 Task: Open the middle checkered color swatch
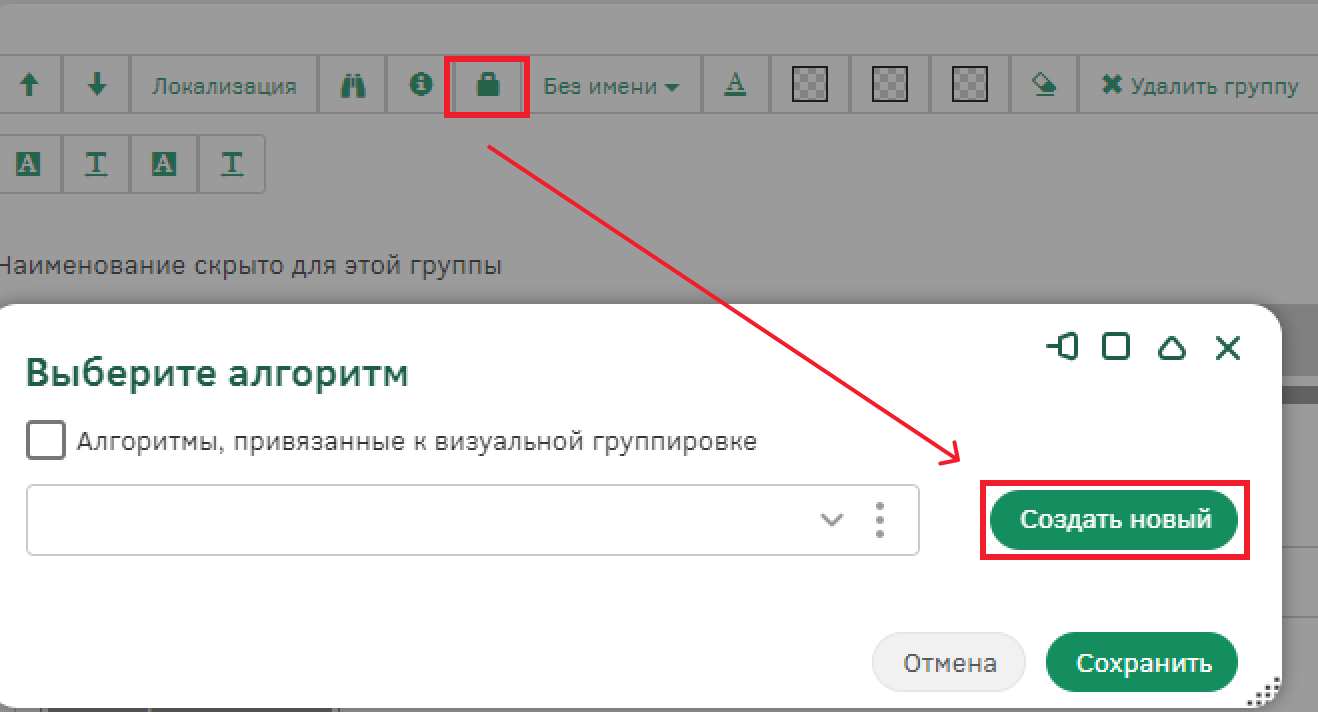pyautogui.click(x=889, y=85)
